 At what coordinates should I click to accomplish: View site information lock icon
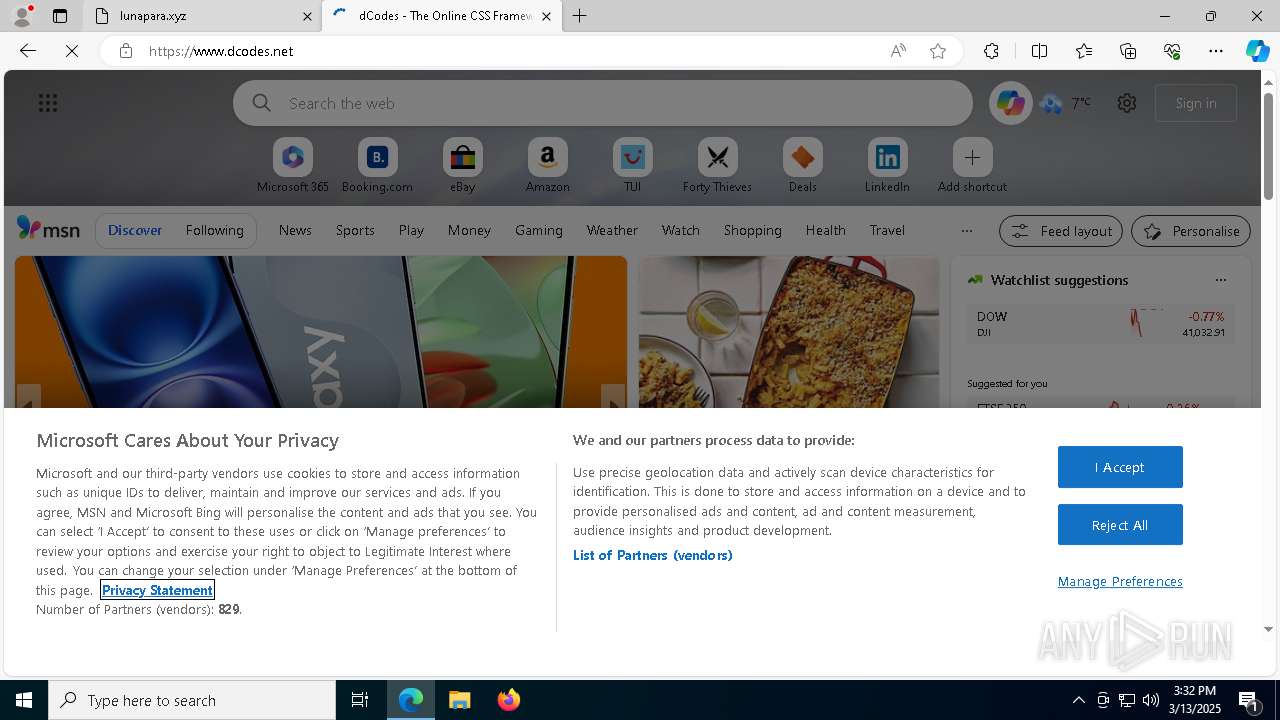[126, 51]
